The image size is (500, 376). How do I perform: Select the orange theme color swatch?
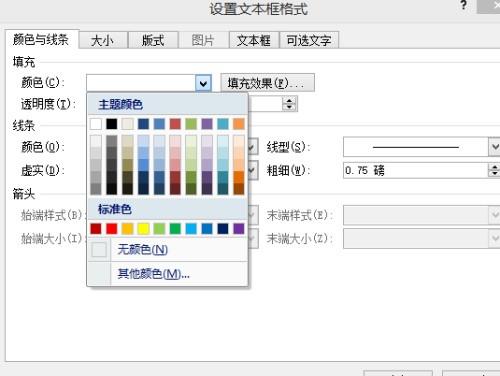[x=239, y=124]
